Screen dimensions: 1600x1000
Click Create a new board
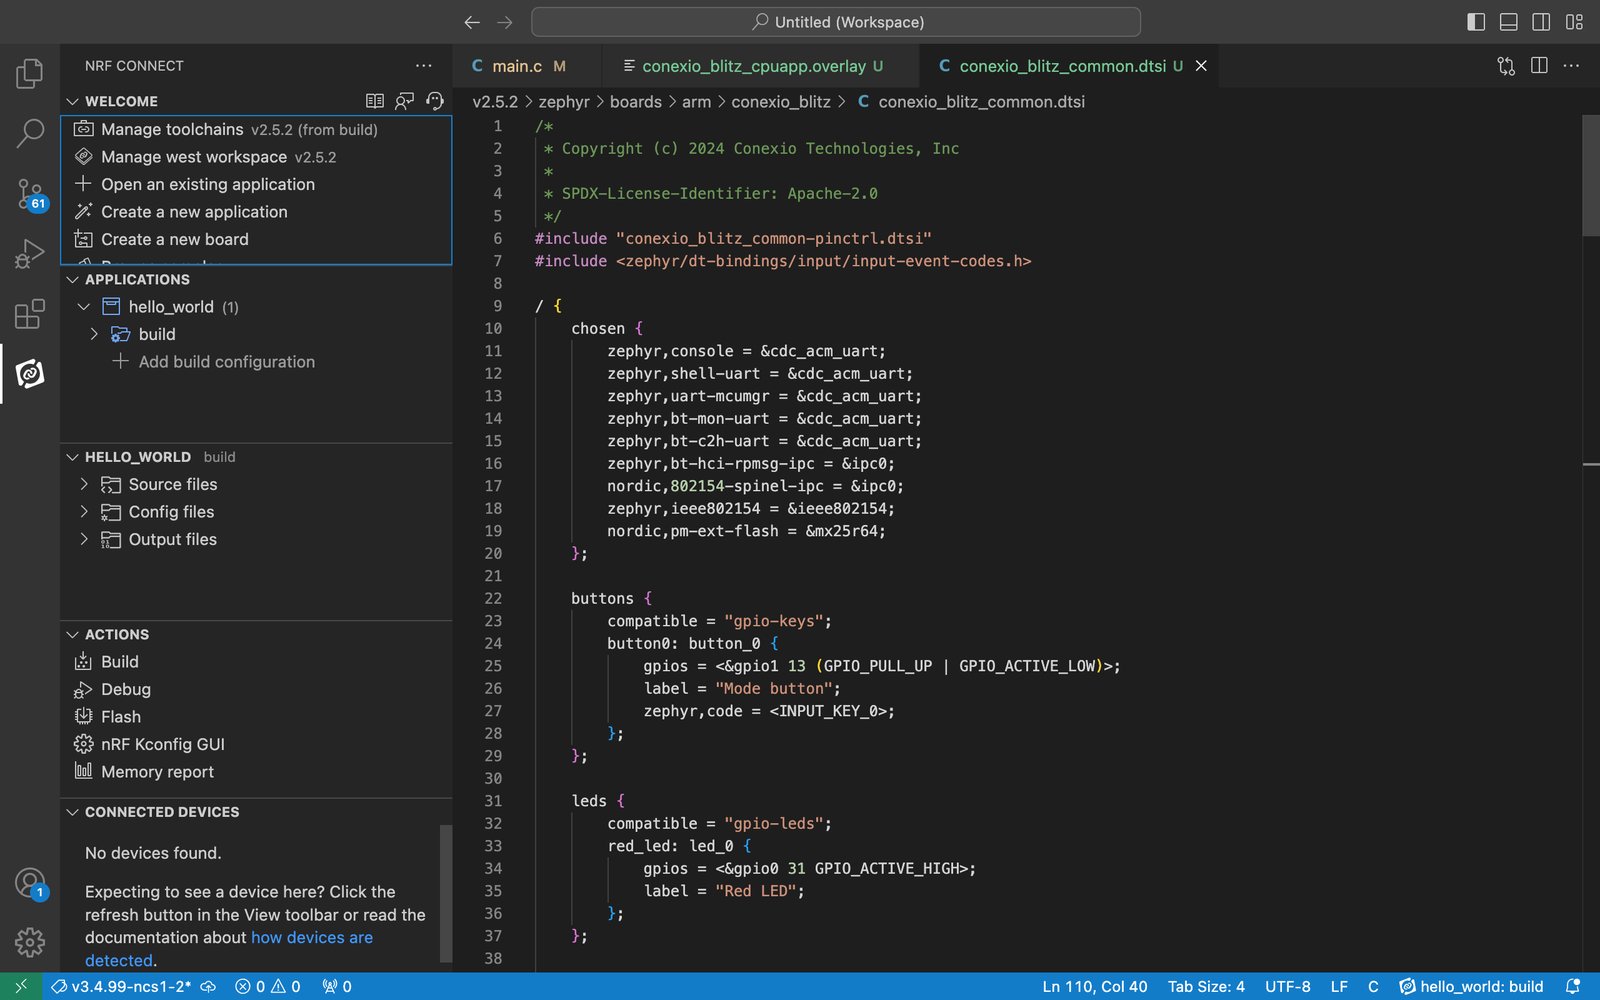coord(256,239)
